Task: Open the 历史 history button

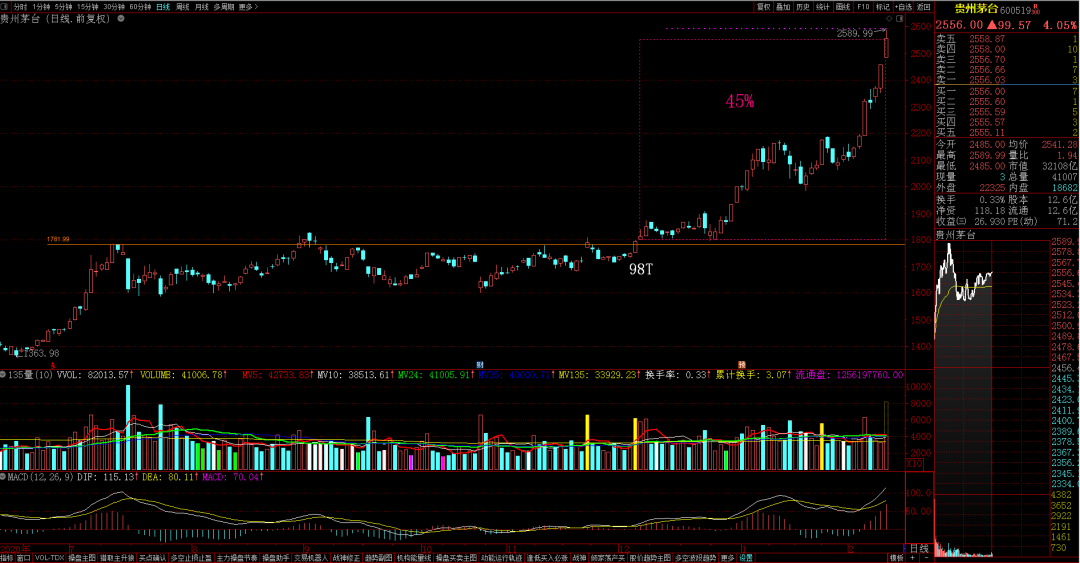Action: pos(803,7)
